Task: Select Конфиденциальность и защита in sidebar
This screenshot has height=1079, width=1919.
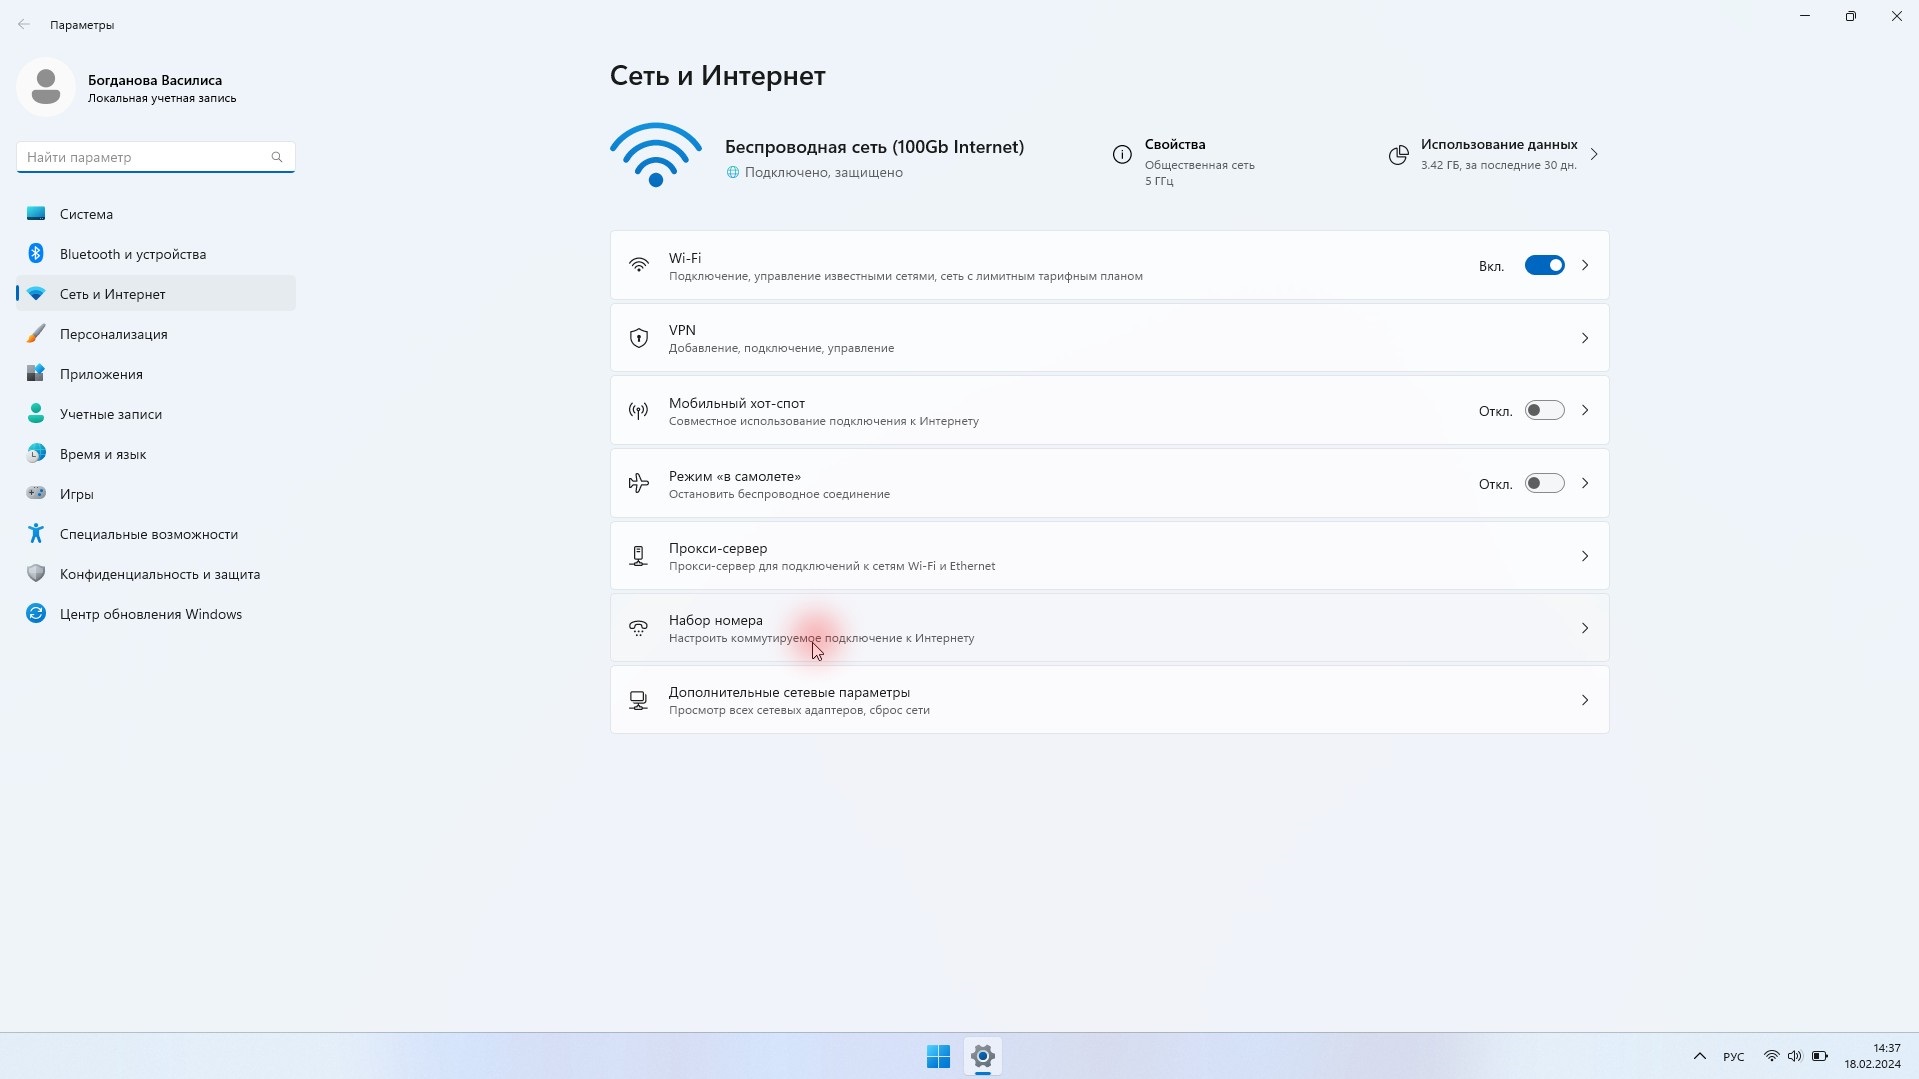Action: point(159,574)
